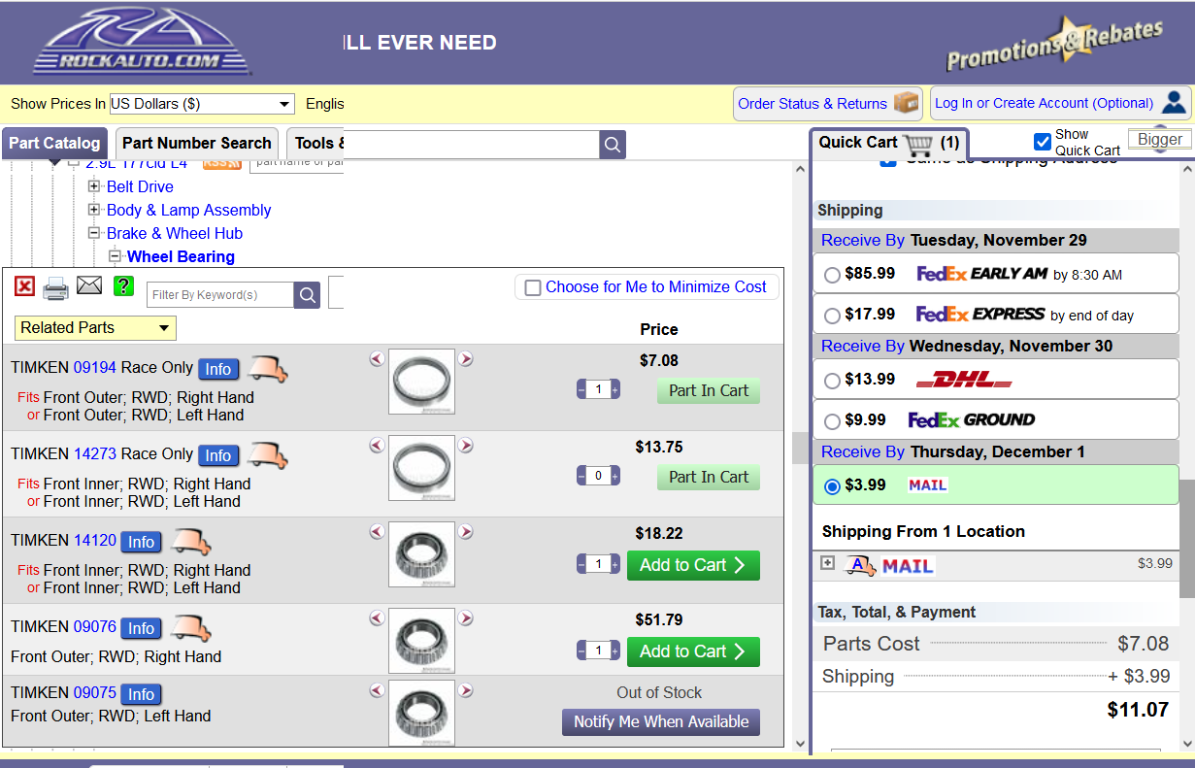
Task: Click Notify Me When Available button
Action: point(661,722)
